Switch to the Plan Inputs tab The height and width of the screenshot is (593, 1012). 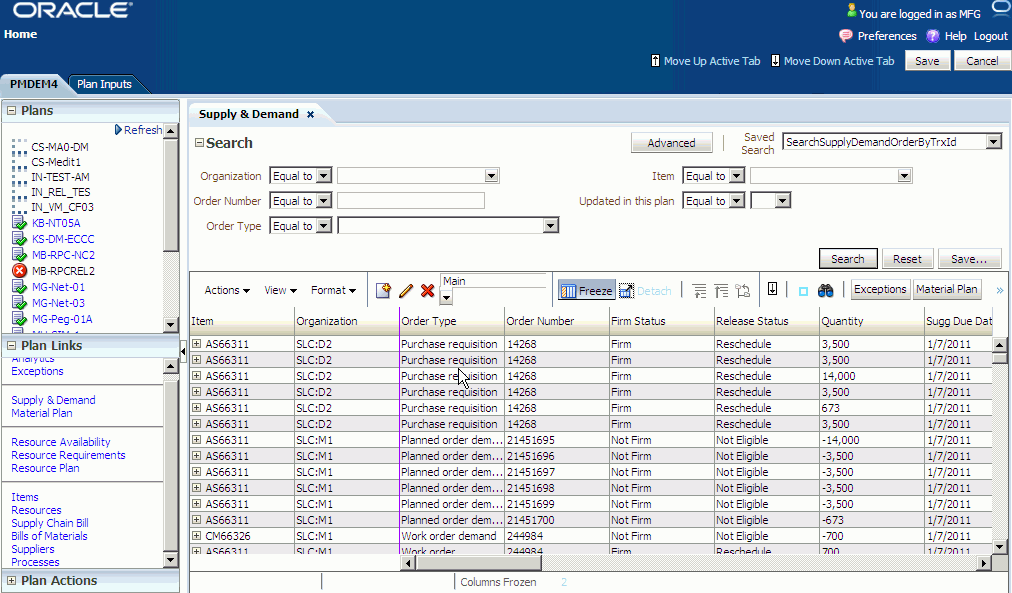pyautogui.click(x=105, y=84)
